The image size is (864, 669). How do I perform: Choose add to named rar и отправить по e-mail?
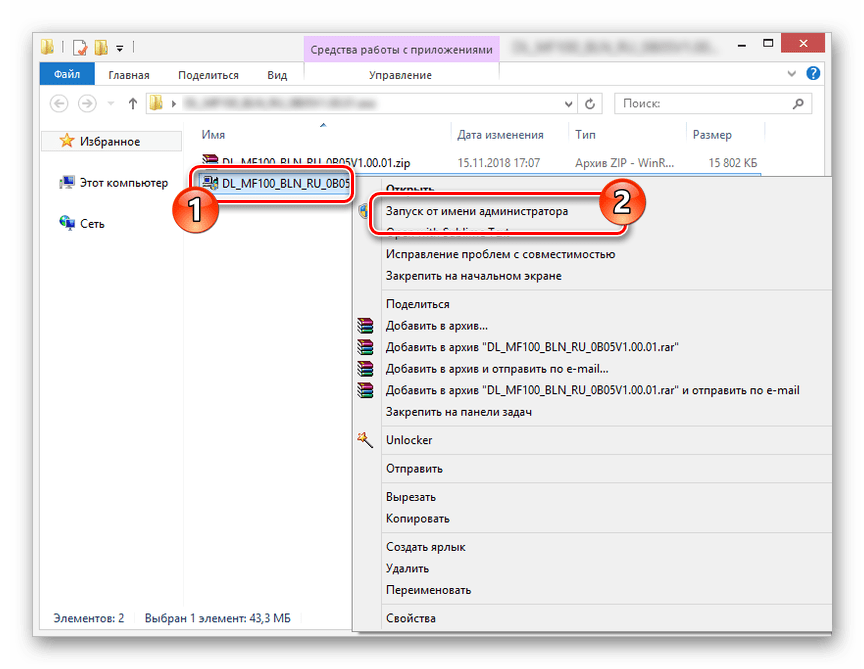point(592,390)
